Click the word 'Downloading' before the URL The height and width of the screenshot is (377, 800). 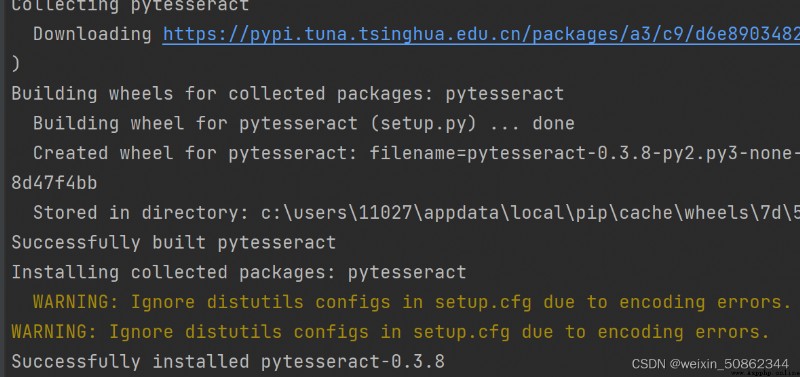pyautogui.click(x=92, y=34)
